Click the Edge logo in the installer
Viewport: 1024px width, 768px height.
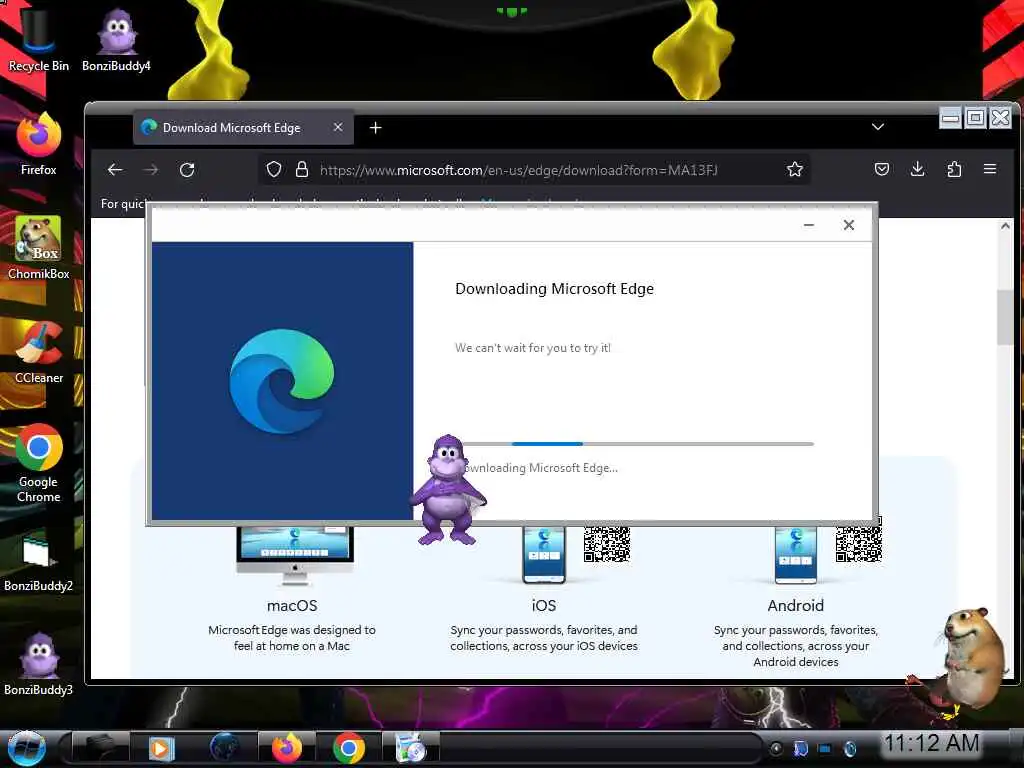pos(281,381)
